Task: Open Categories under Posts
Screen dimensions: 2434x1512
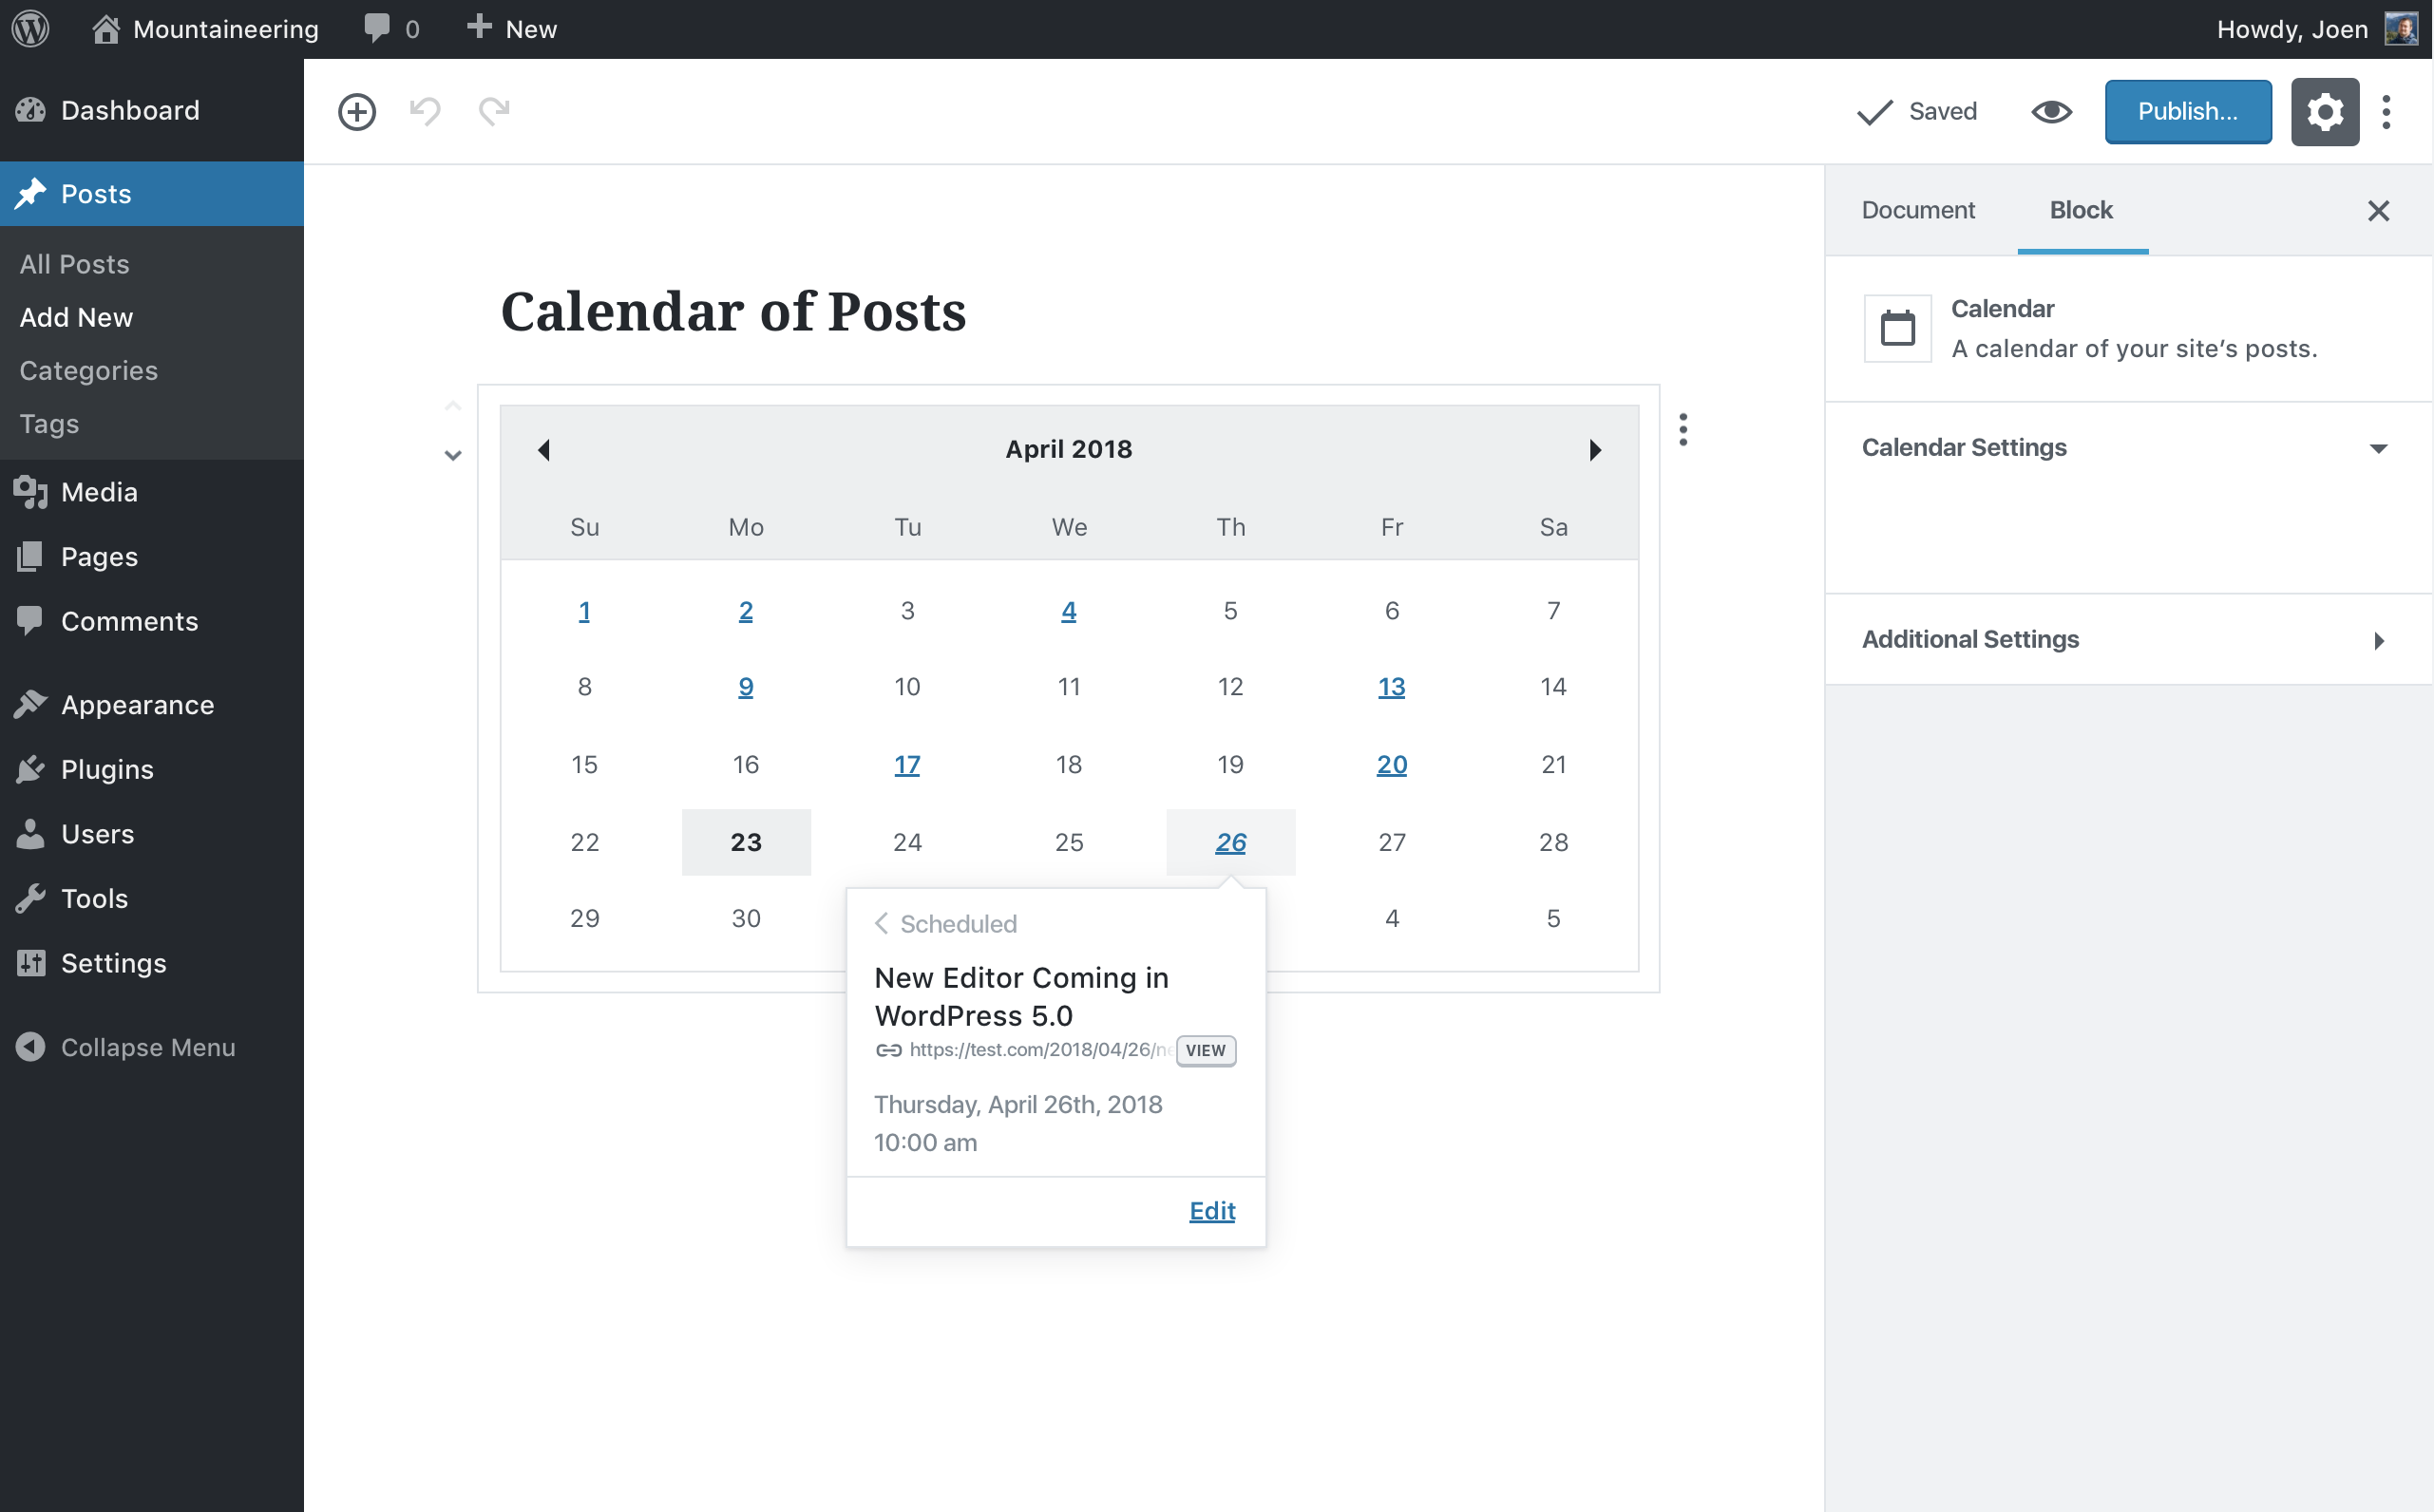Action: [x=88, y=370]
